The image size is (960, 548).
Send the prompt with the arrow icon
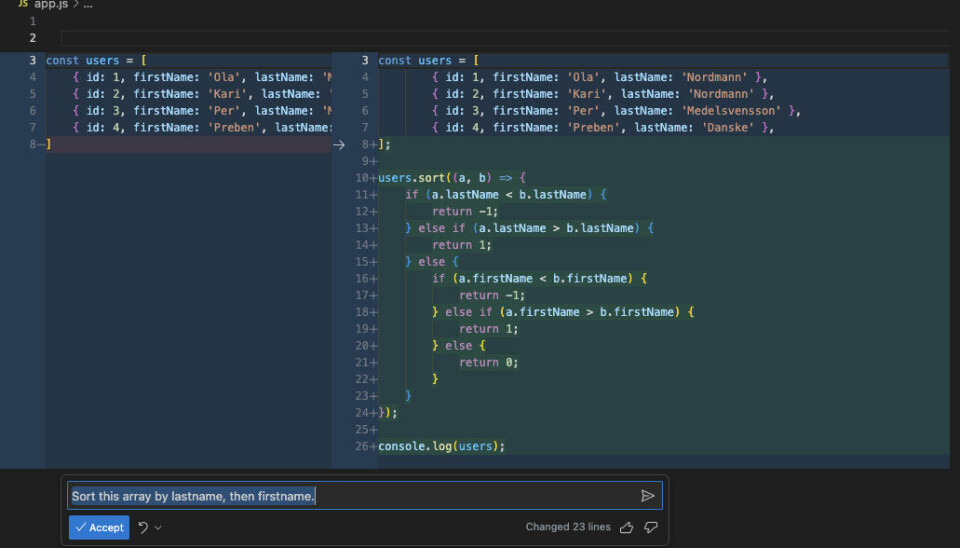647,496
